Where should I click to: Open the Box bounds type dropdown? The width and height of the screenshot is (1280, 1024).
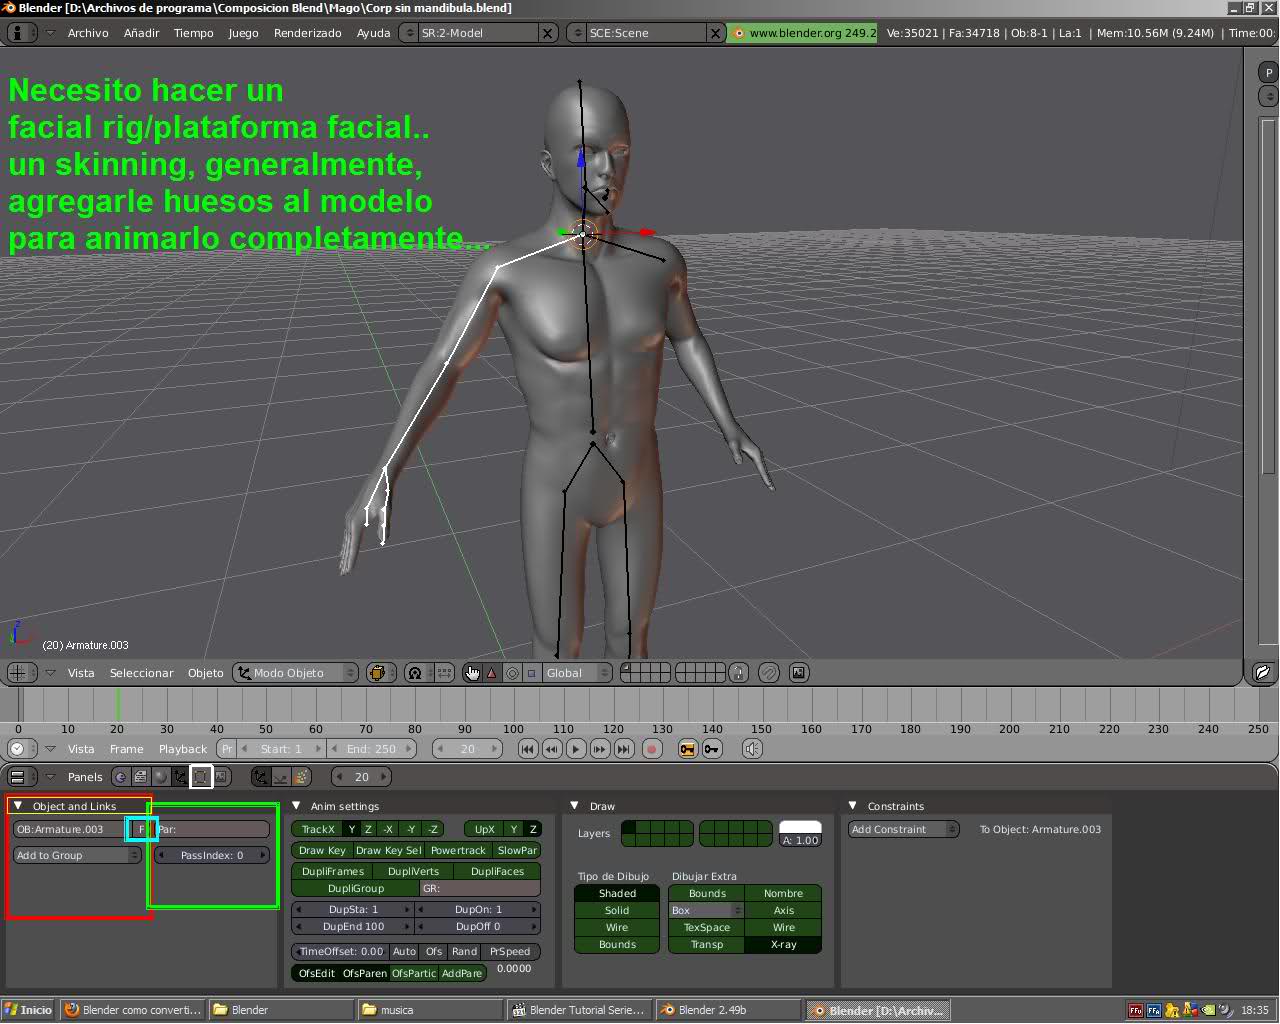pyautogui.click(x=706, y=910)
